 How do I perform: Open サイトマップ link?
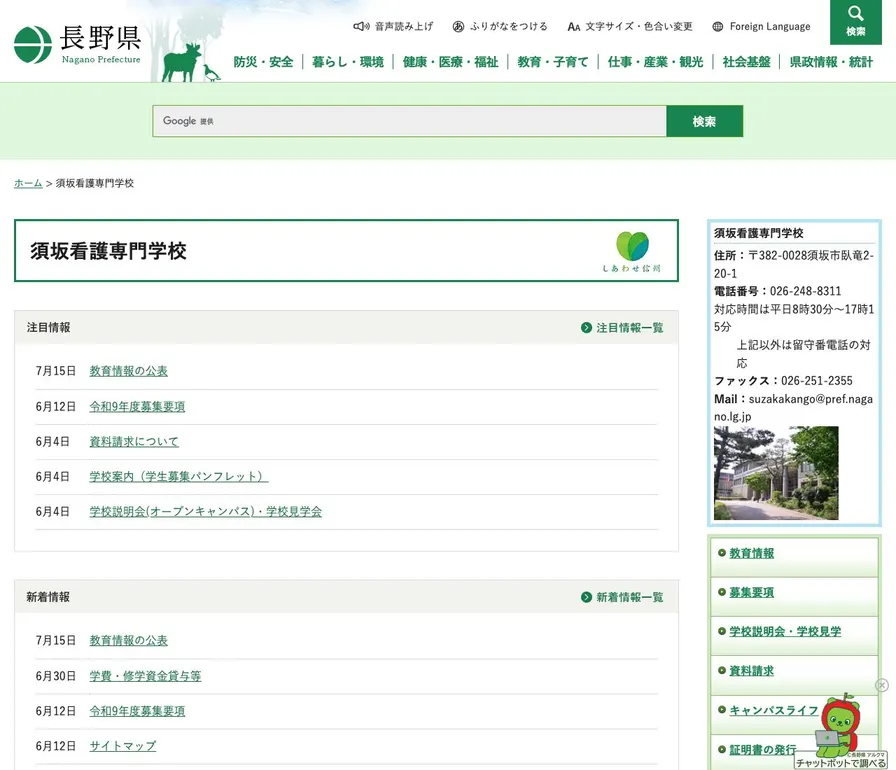coord(122,746)
